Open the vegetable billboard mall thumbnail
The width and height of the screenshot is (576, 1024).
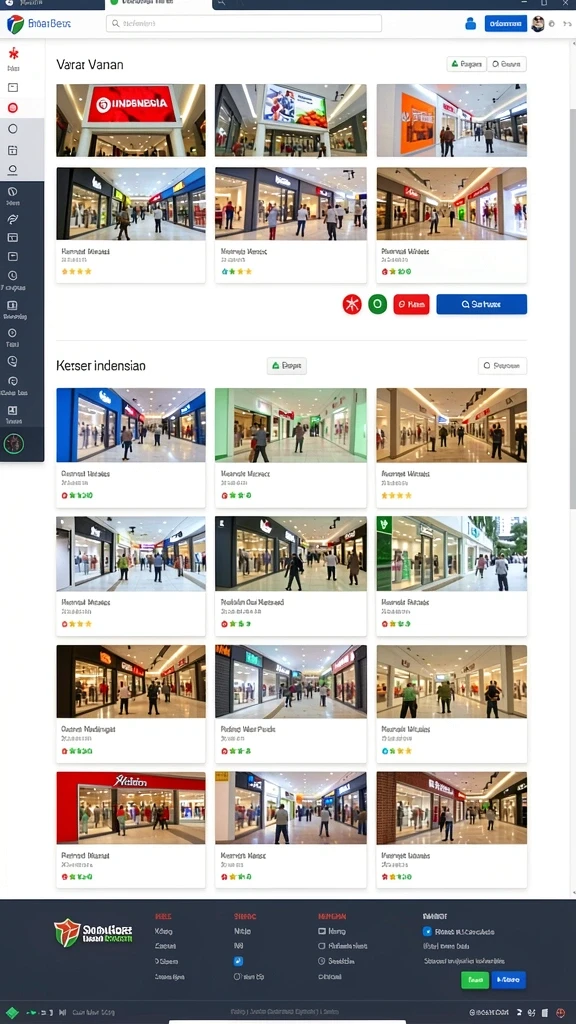coord(291,120)
